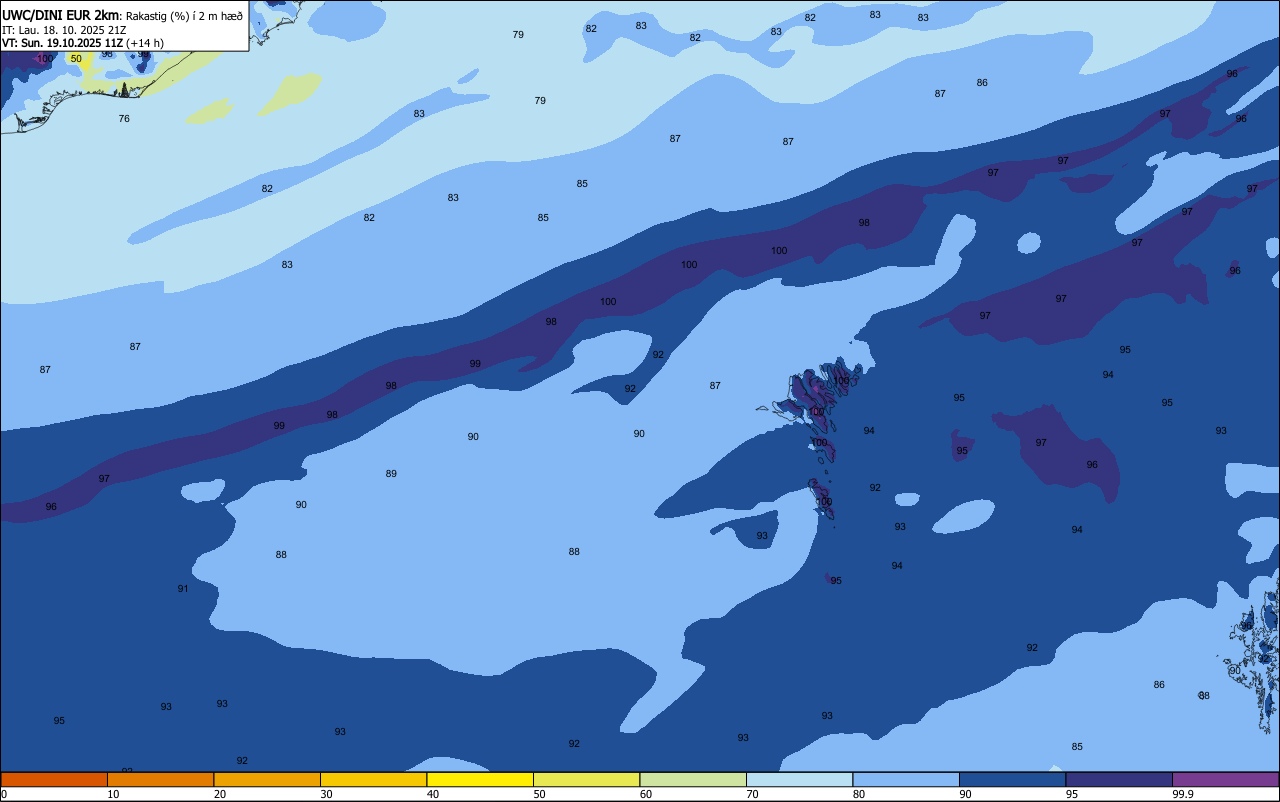Select the orange 10–20 legend color segment
This screenshot has height=802, width=1280.
pos(160,779)
